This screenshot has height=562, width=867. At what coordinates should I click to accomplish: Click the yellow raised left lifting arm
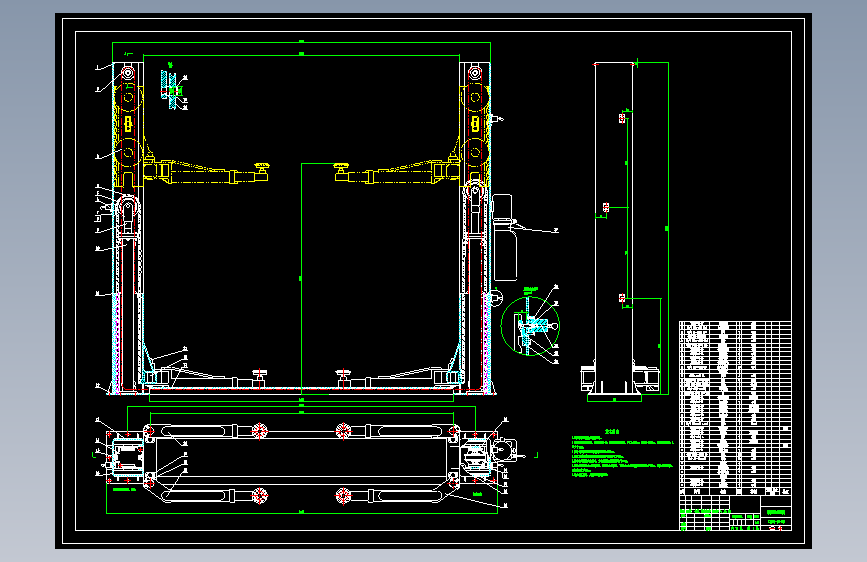coord(206,172)
